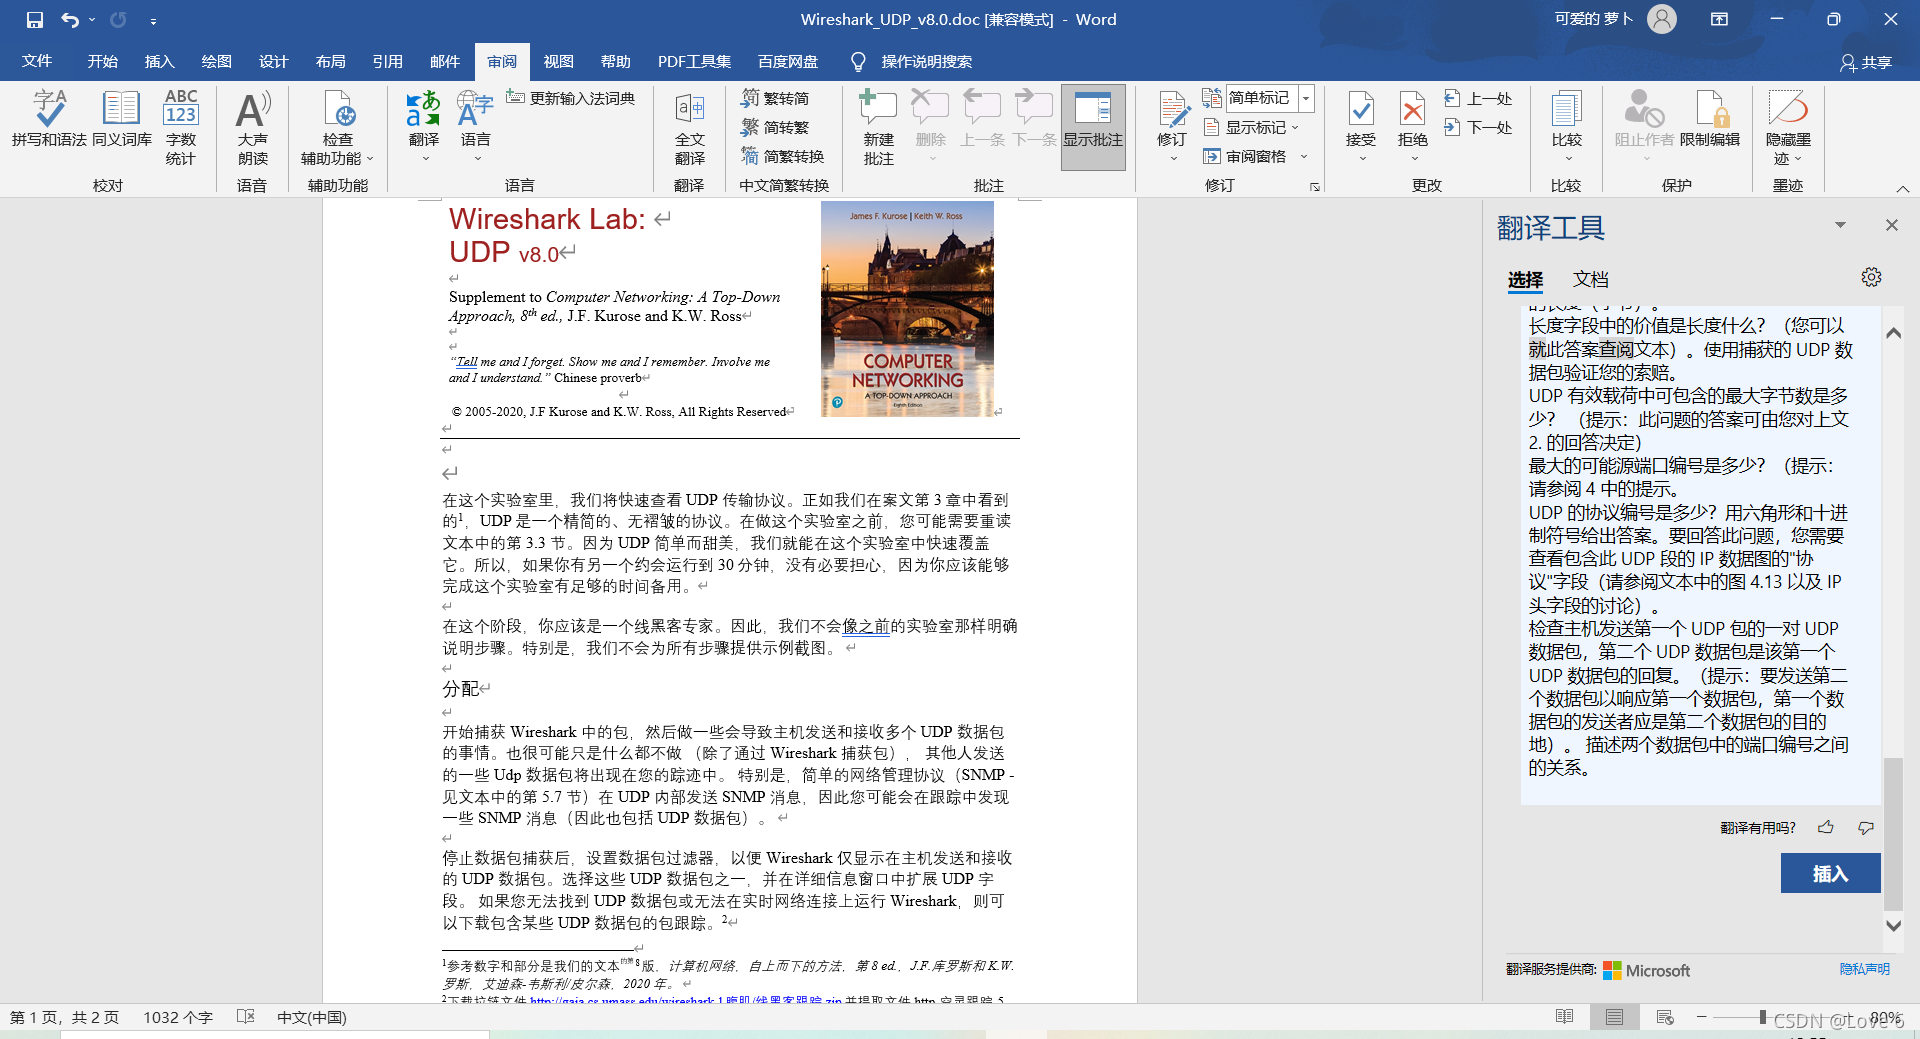Switch to the View (视图) tab
This screenshot has width=1920, height=1039.
pos(559,62)
